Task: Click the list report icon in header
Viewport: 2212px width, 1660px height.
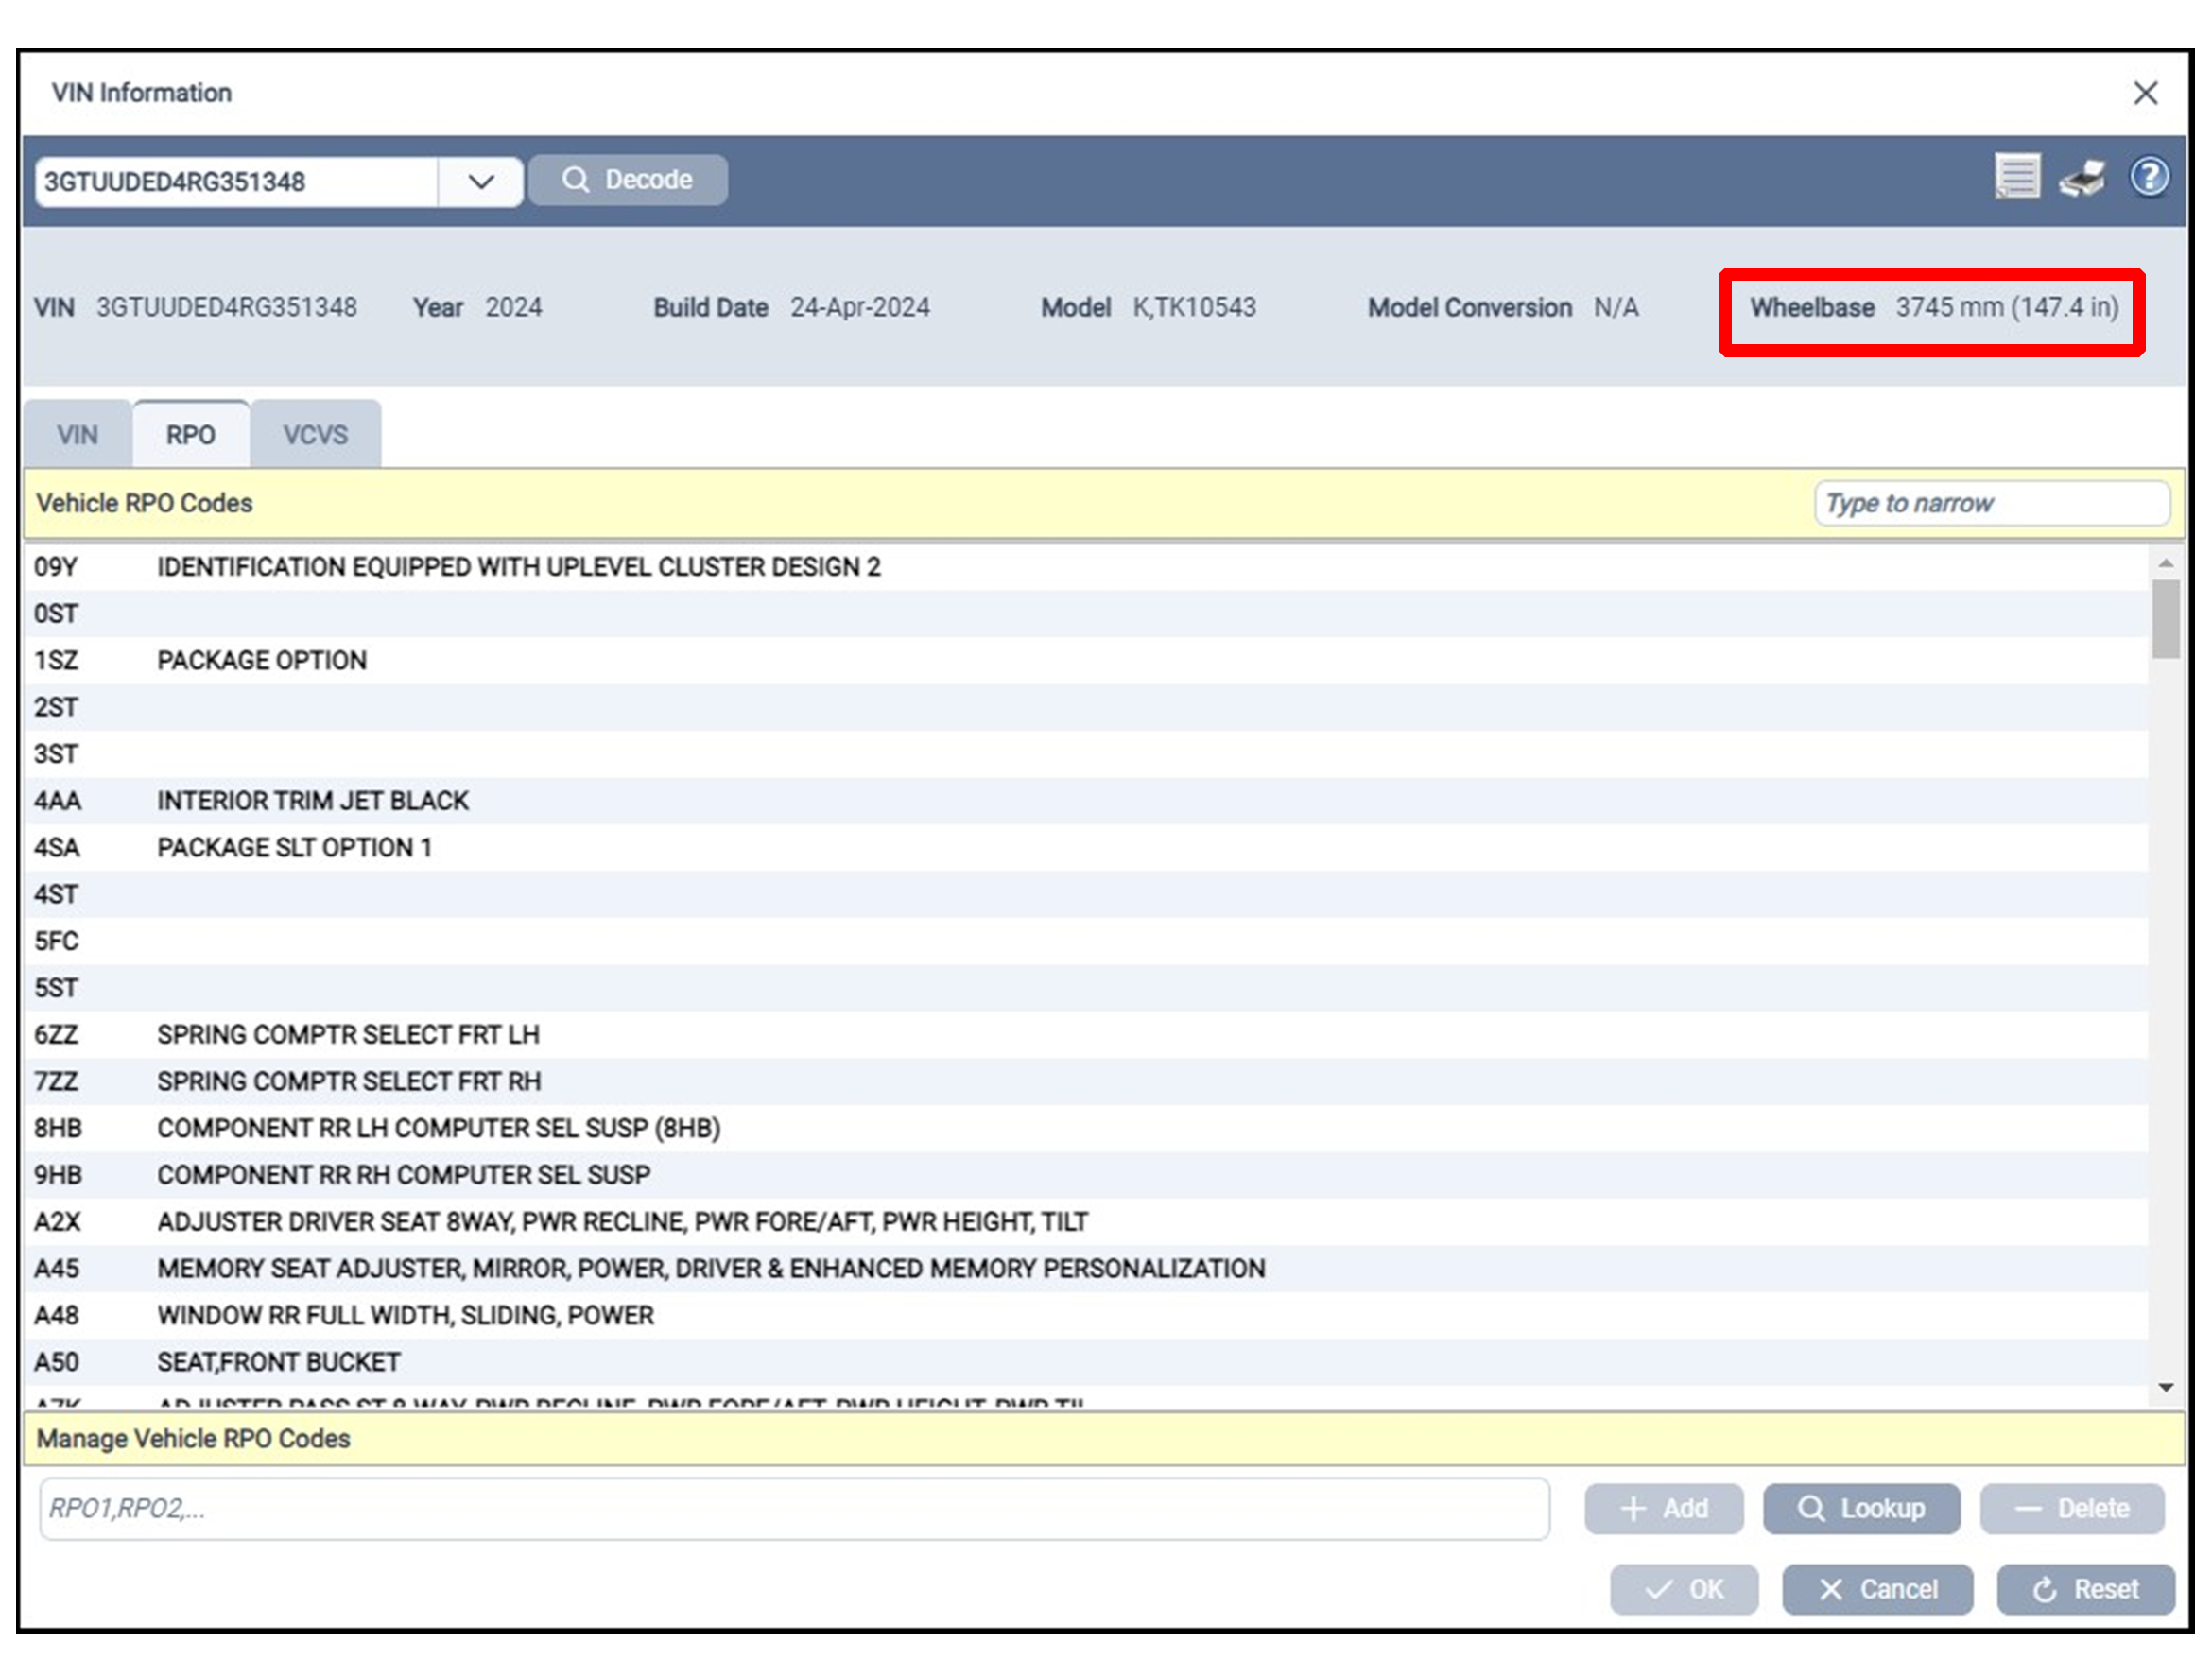Action: pyautogui.click(x=2016, y=177)
